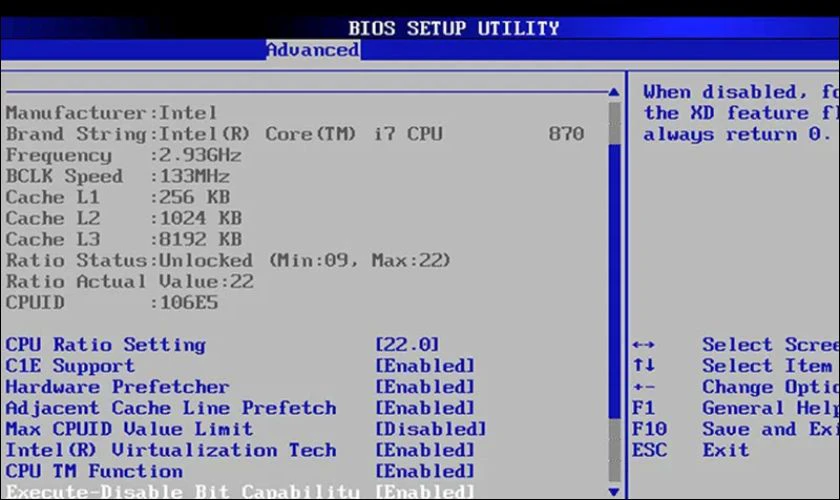Screen dimensions: 840x500
Task: Click the Manufacturer:Intel line
Action: (x=111, y=113)
